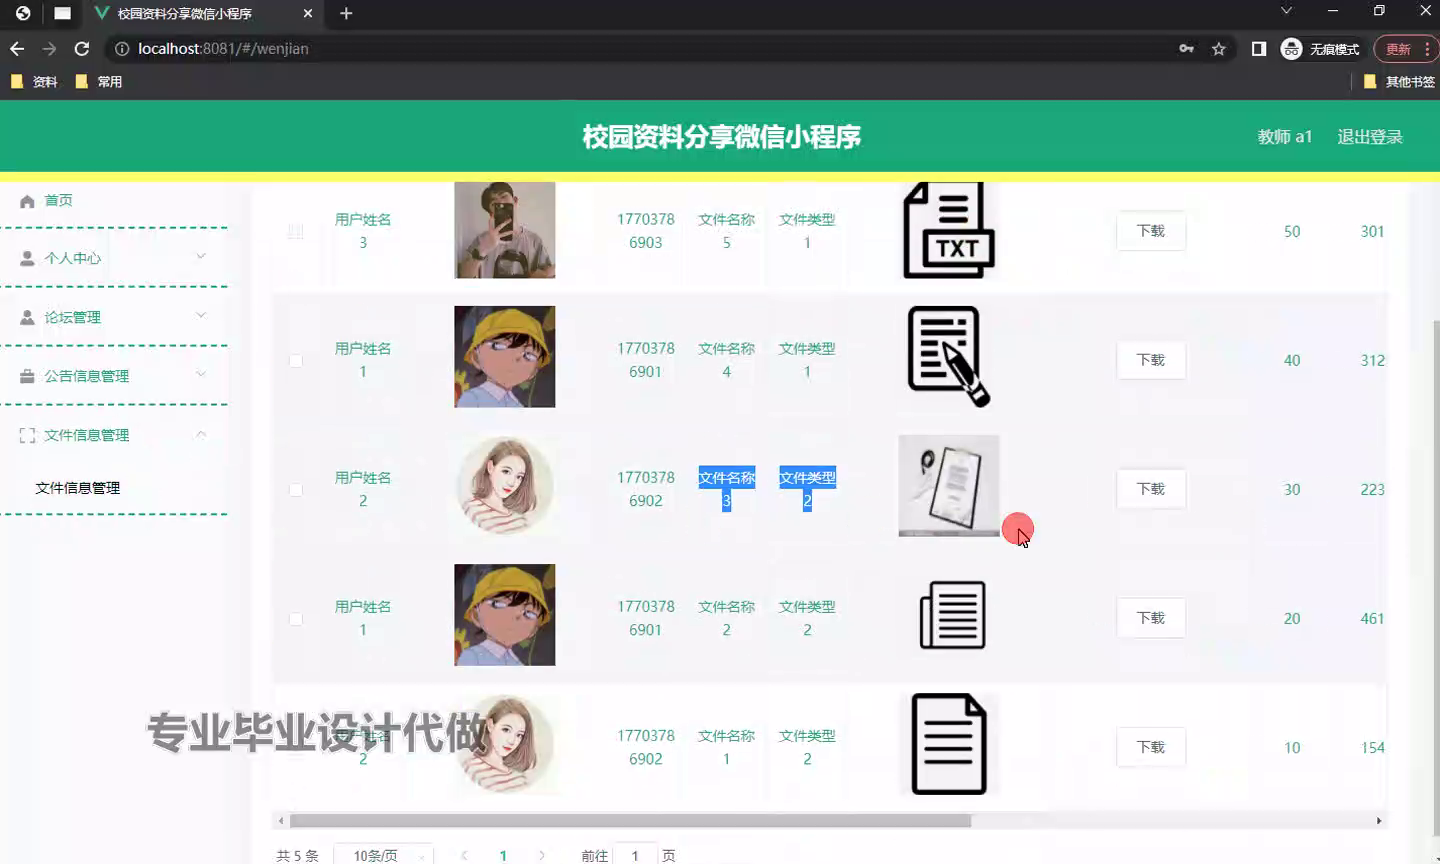Close the 校园资料分享微信小程序 tab

click(x=308, y=13)
